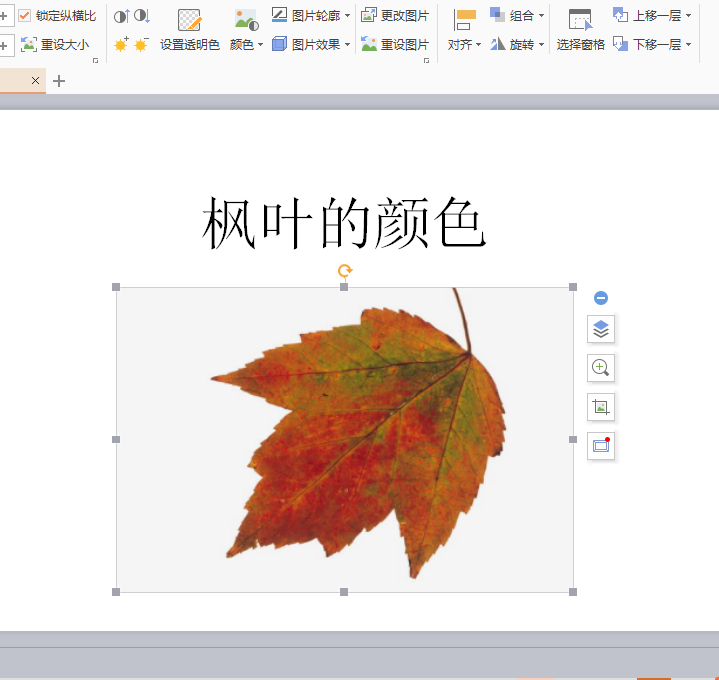The height and width of the screenshot is (680, 719).
Task: Click 上移一层 to bring forward
Action: 647,16
